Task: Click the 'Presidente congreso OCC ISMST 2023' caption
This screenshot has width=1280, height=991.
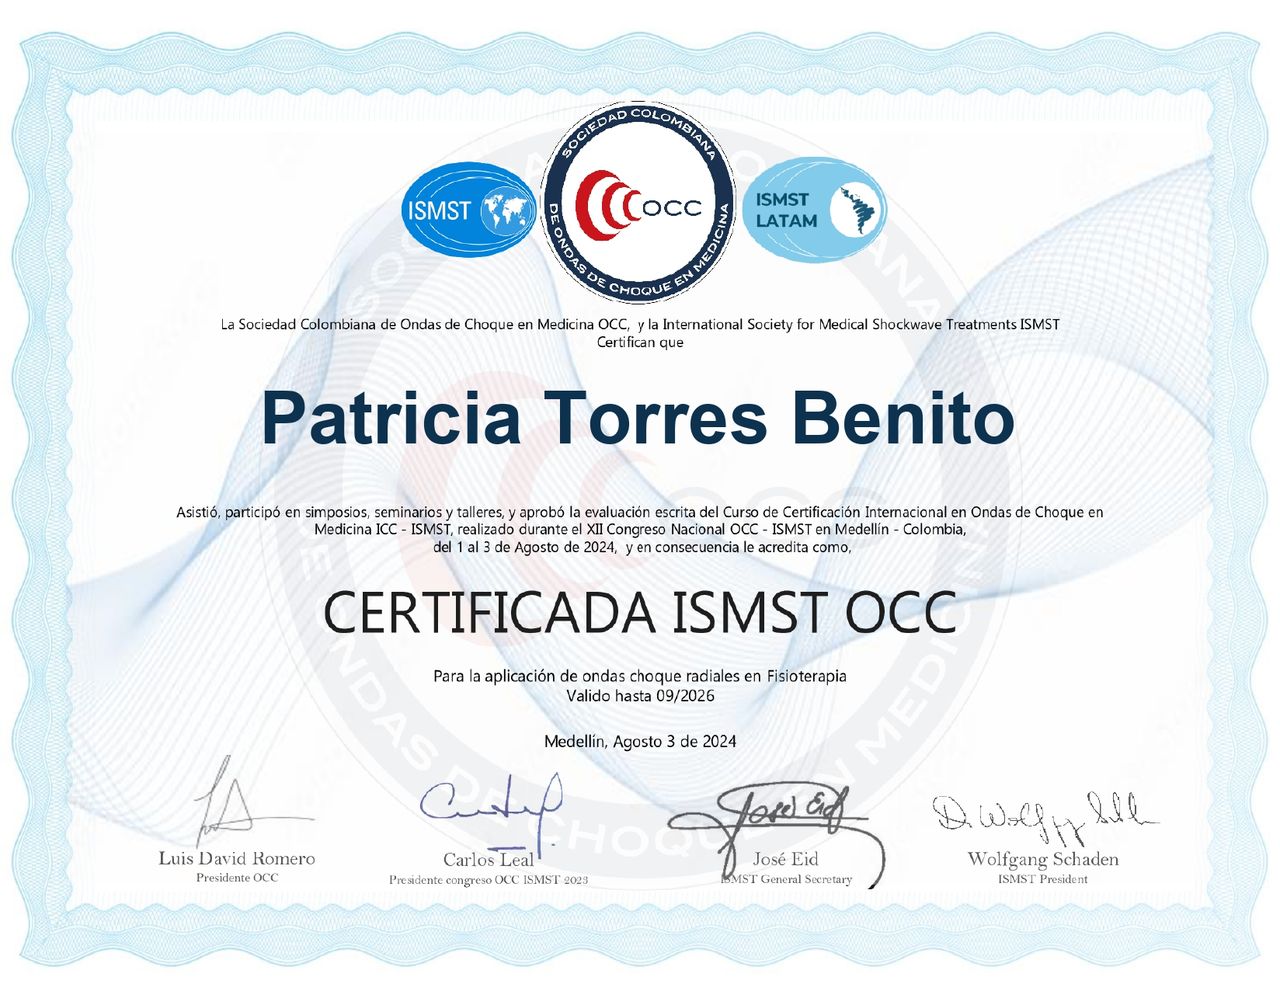Action: click(488, 880)
